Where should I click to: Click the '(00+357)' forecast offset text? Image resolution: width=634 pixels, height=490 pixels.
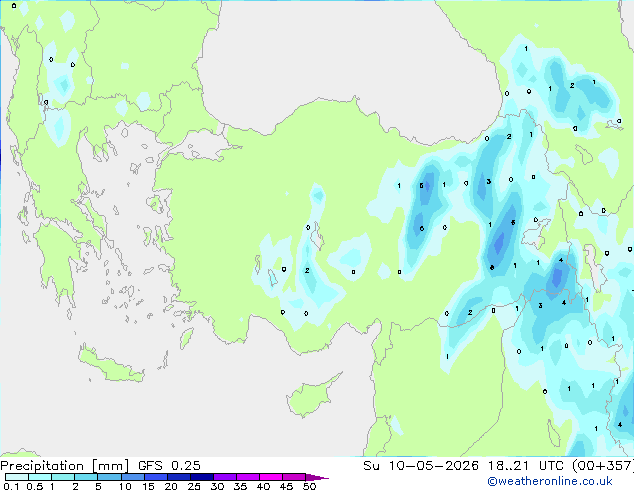603,466
